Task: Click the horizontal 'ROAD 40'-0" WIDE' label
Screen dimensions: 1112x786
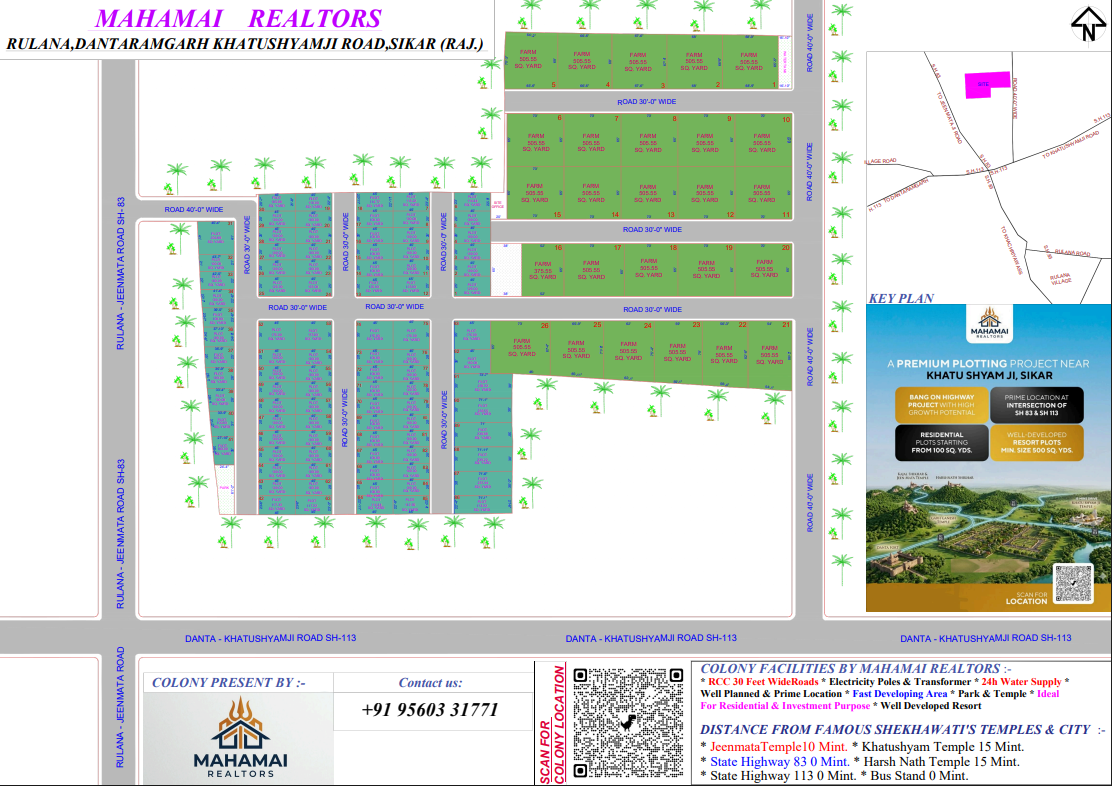Action: point(194,210)
